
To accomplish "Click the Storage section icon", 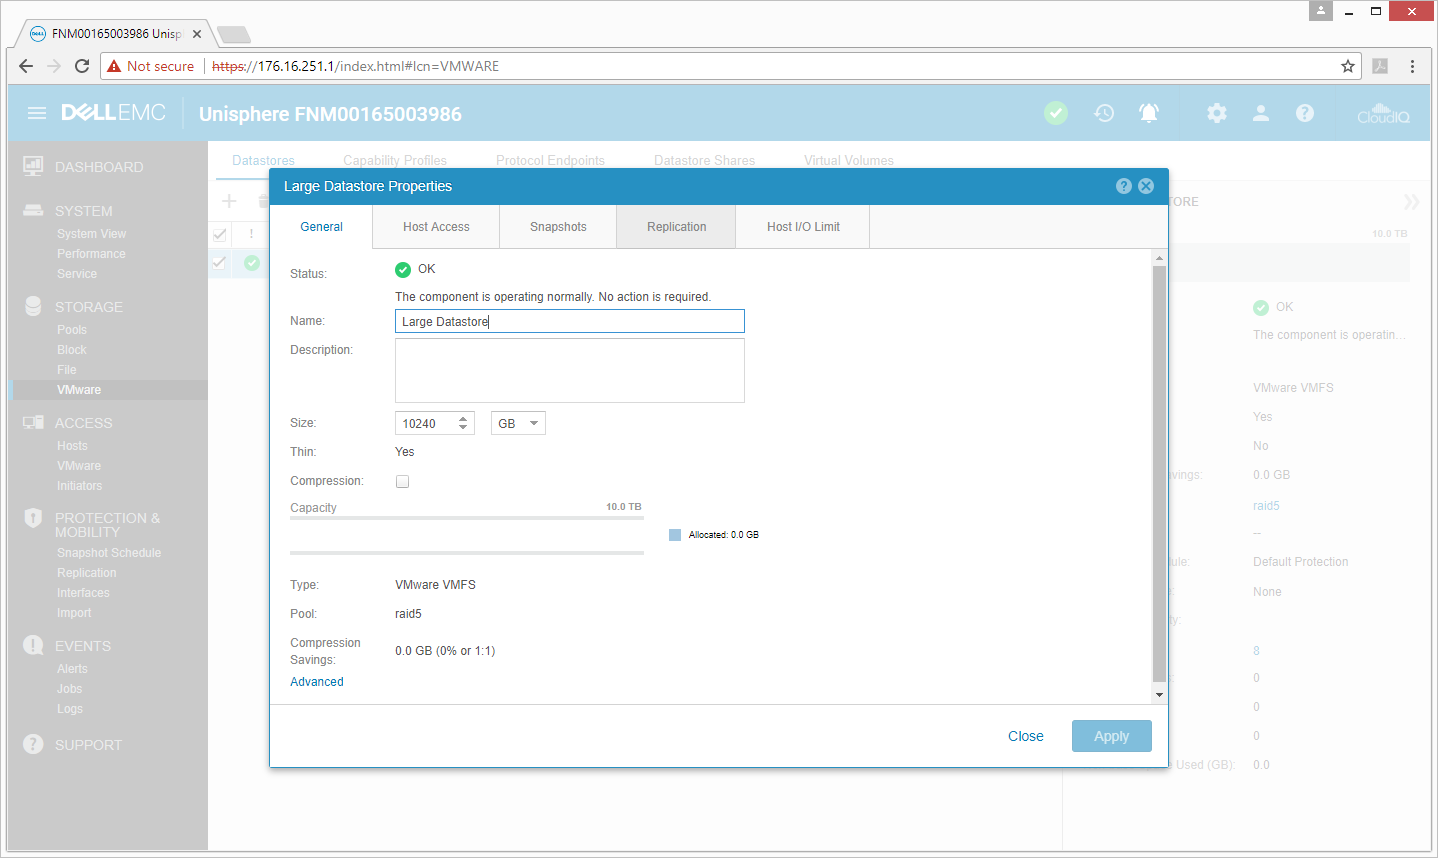I will (x=33, y=306).
